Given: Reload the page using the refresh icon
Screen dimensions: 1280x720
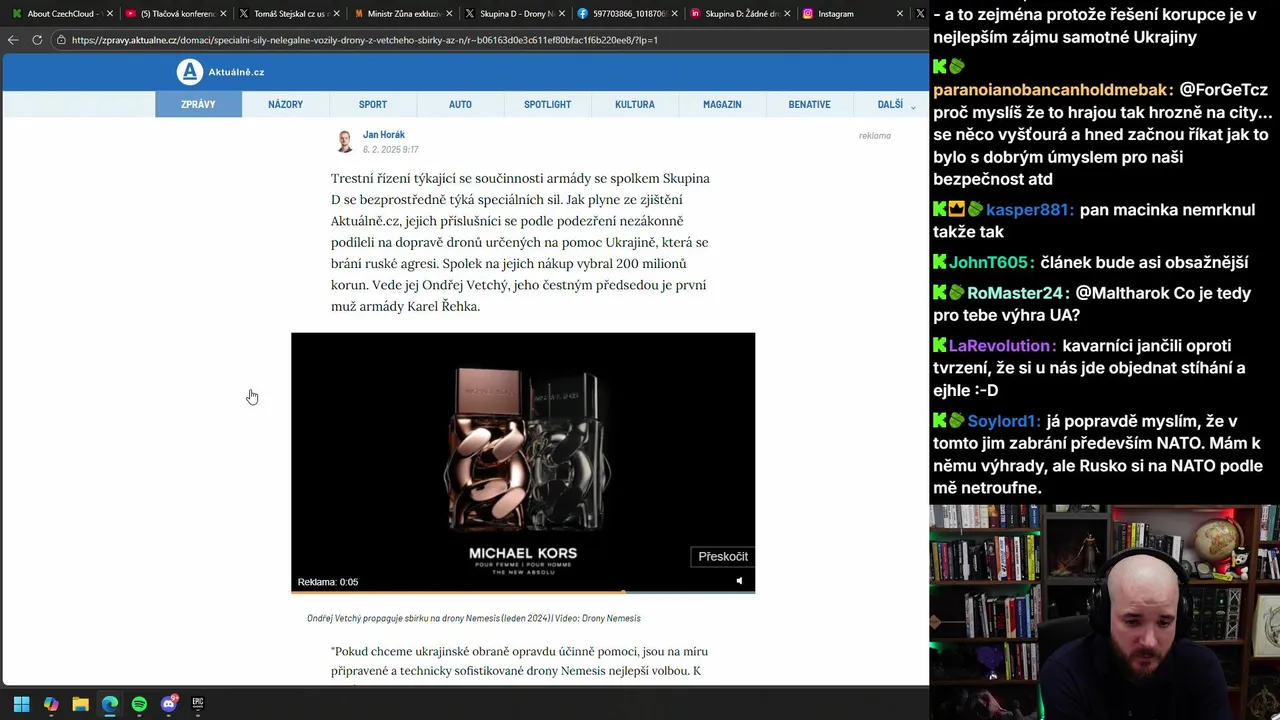Looking at the screenshot, I should tap(37, 40).
